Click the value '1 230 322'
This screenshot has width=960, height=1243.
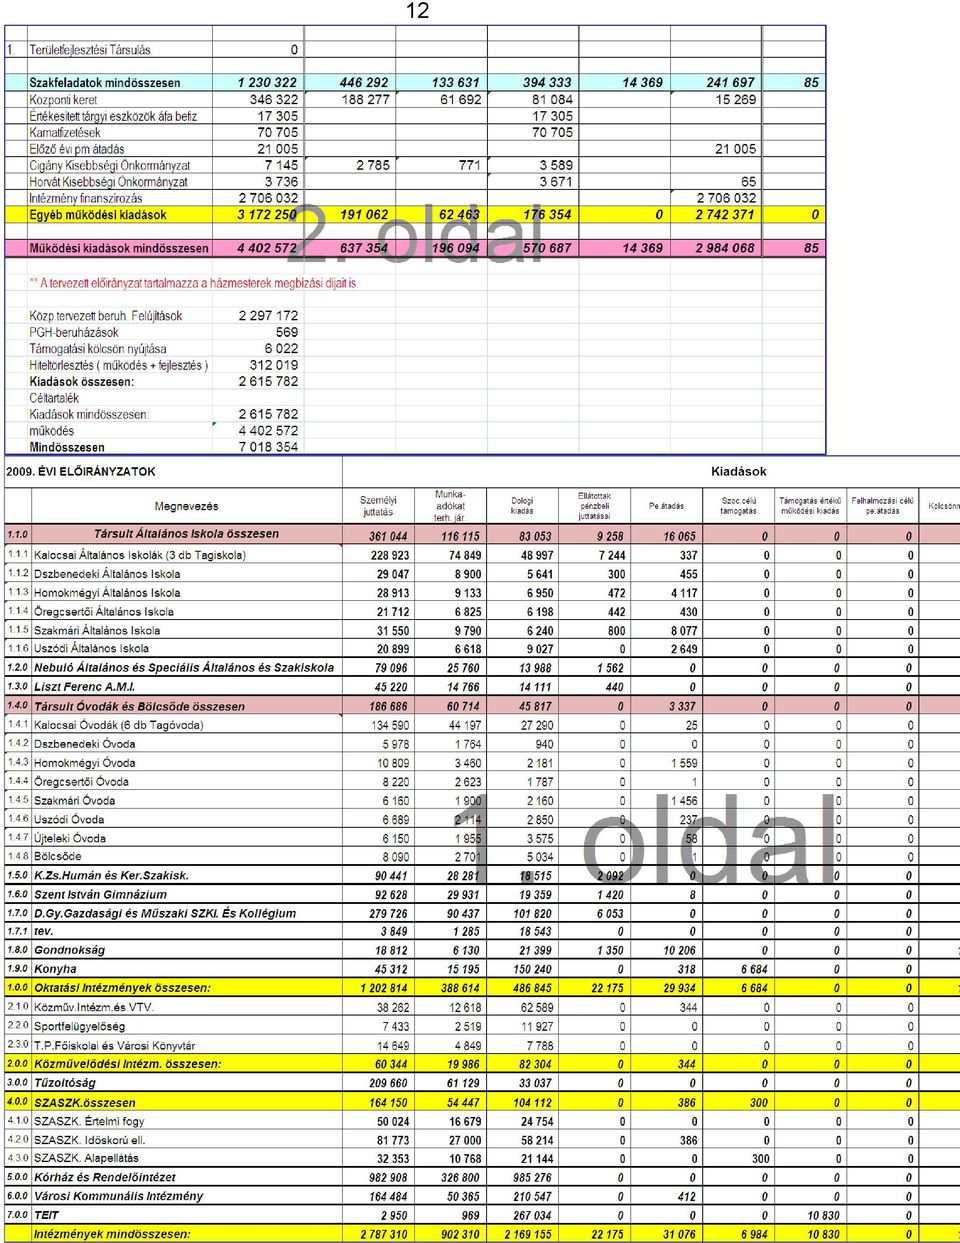click(267, 83)
